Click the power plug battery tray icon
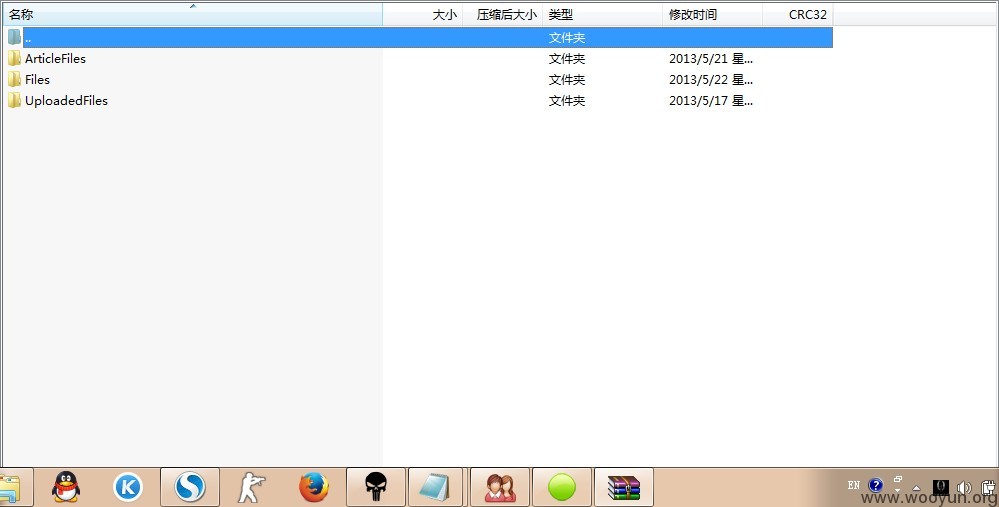 (x=988, y=488)
